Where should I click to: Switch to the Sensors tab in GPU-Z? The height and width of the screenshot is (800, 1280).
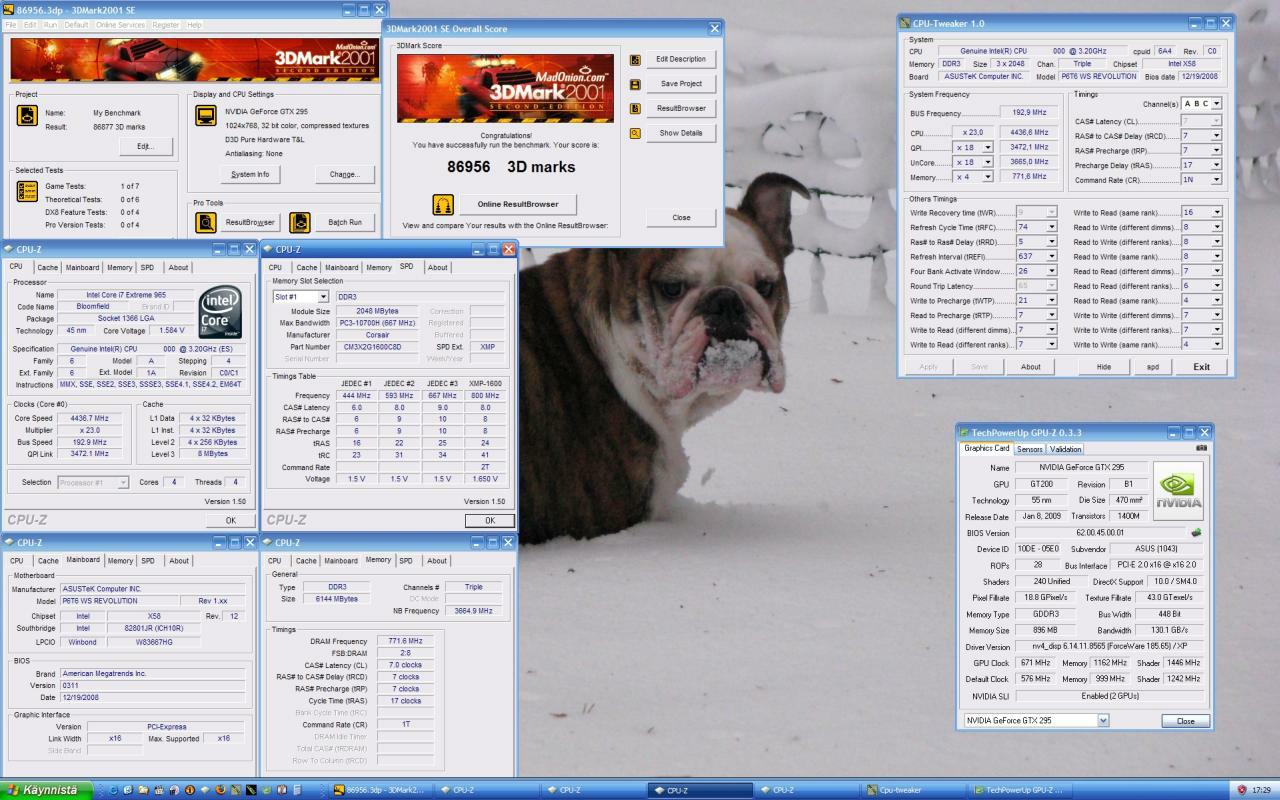[1030, 449]
